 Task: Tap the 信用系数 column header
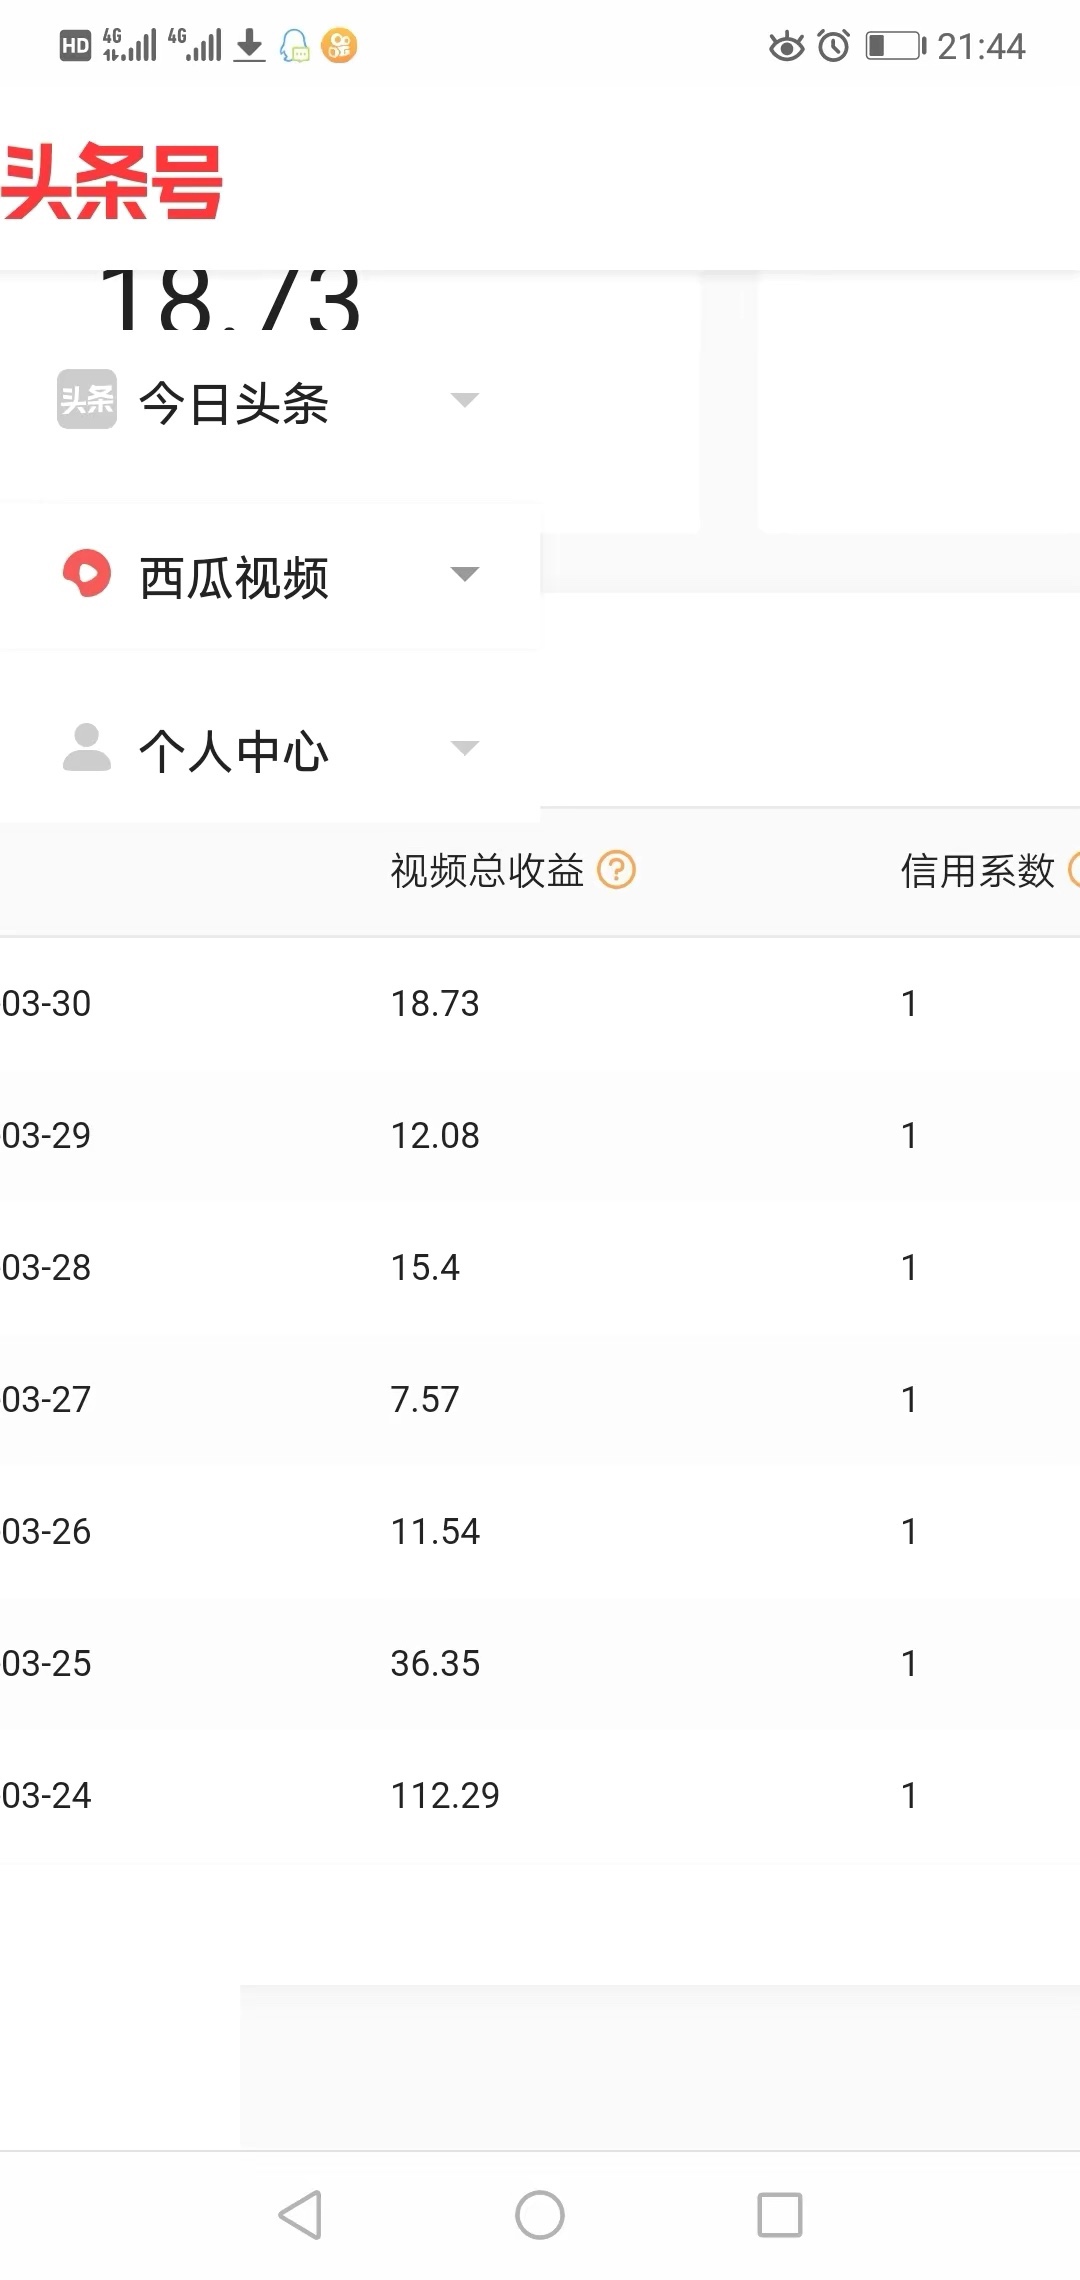tap(977, 871)
